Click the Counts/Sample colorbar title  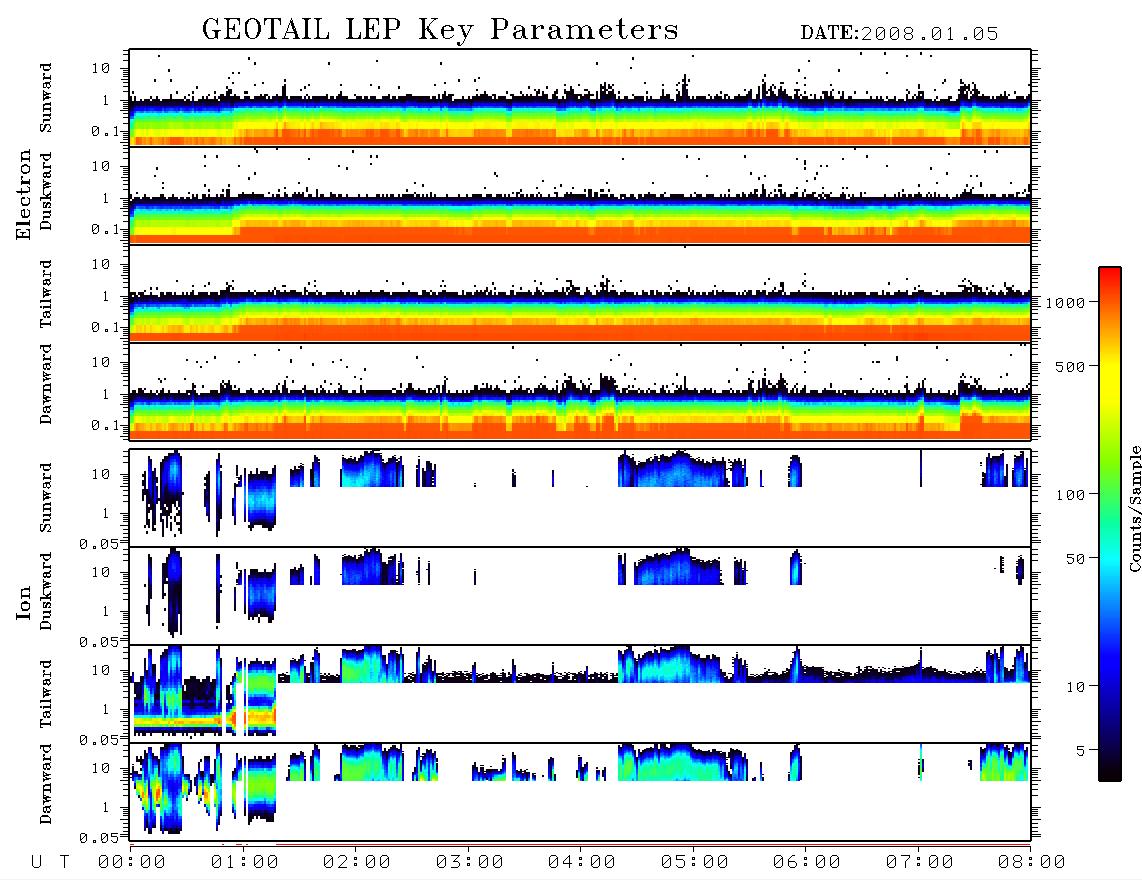click(1135, 508)
